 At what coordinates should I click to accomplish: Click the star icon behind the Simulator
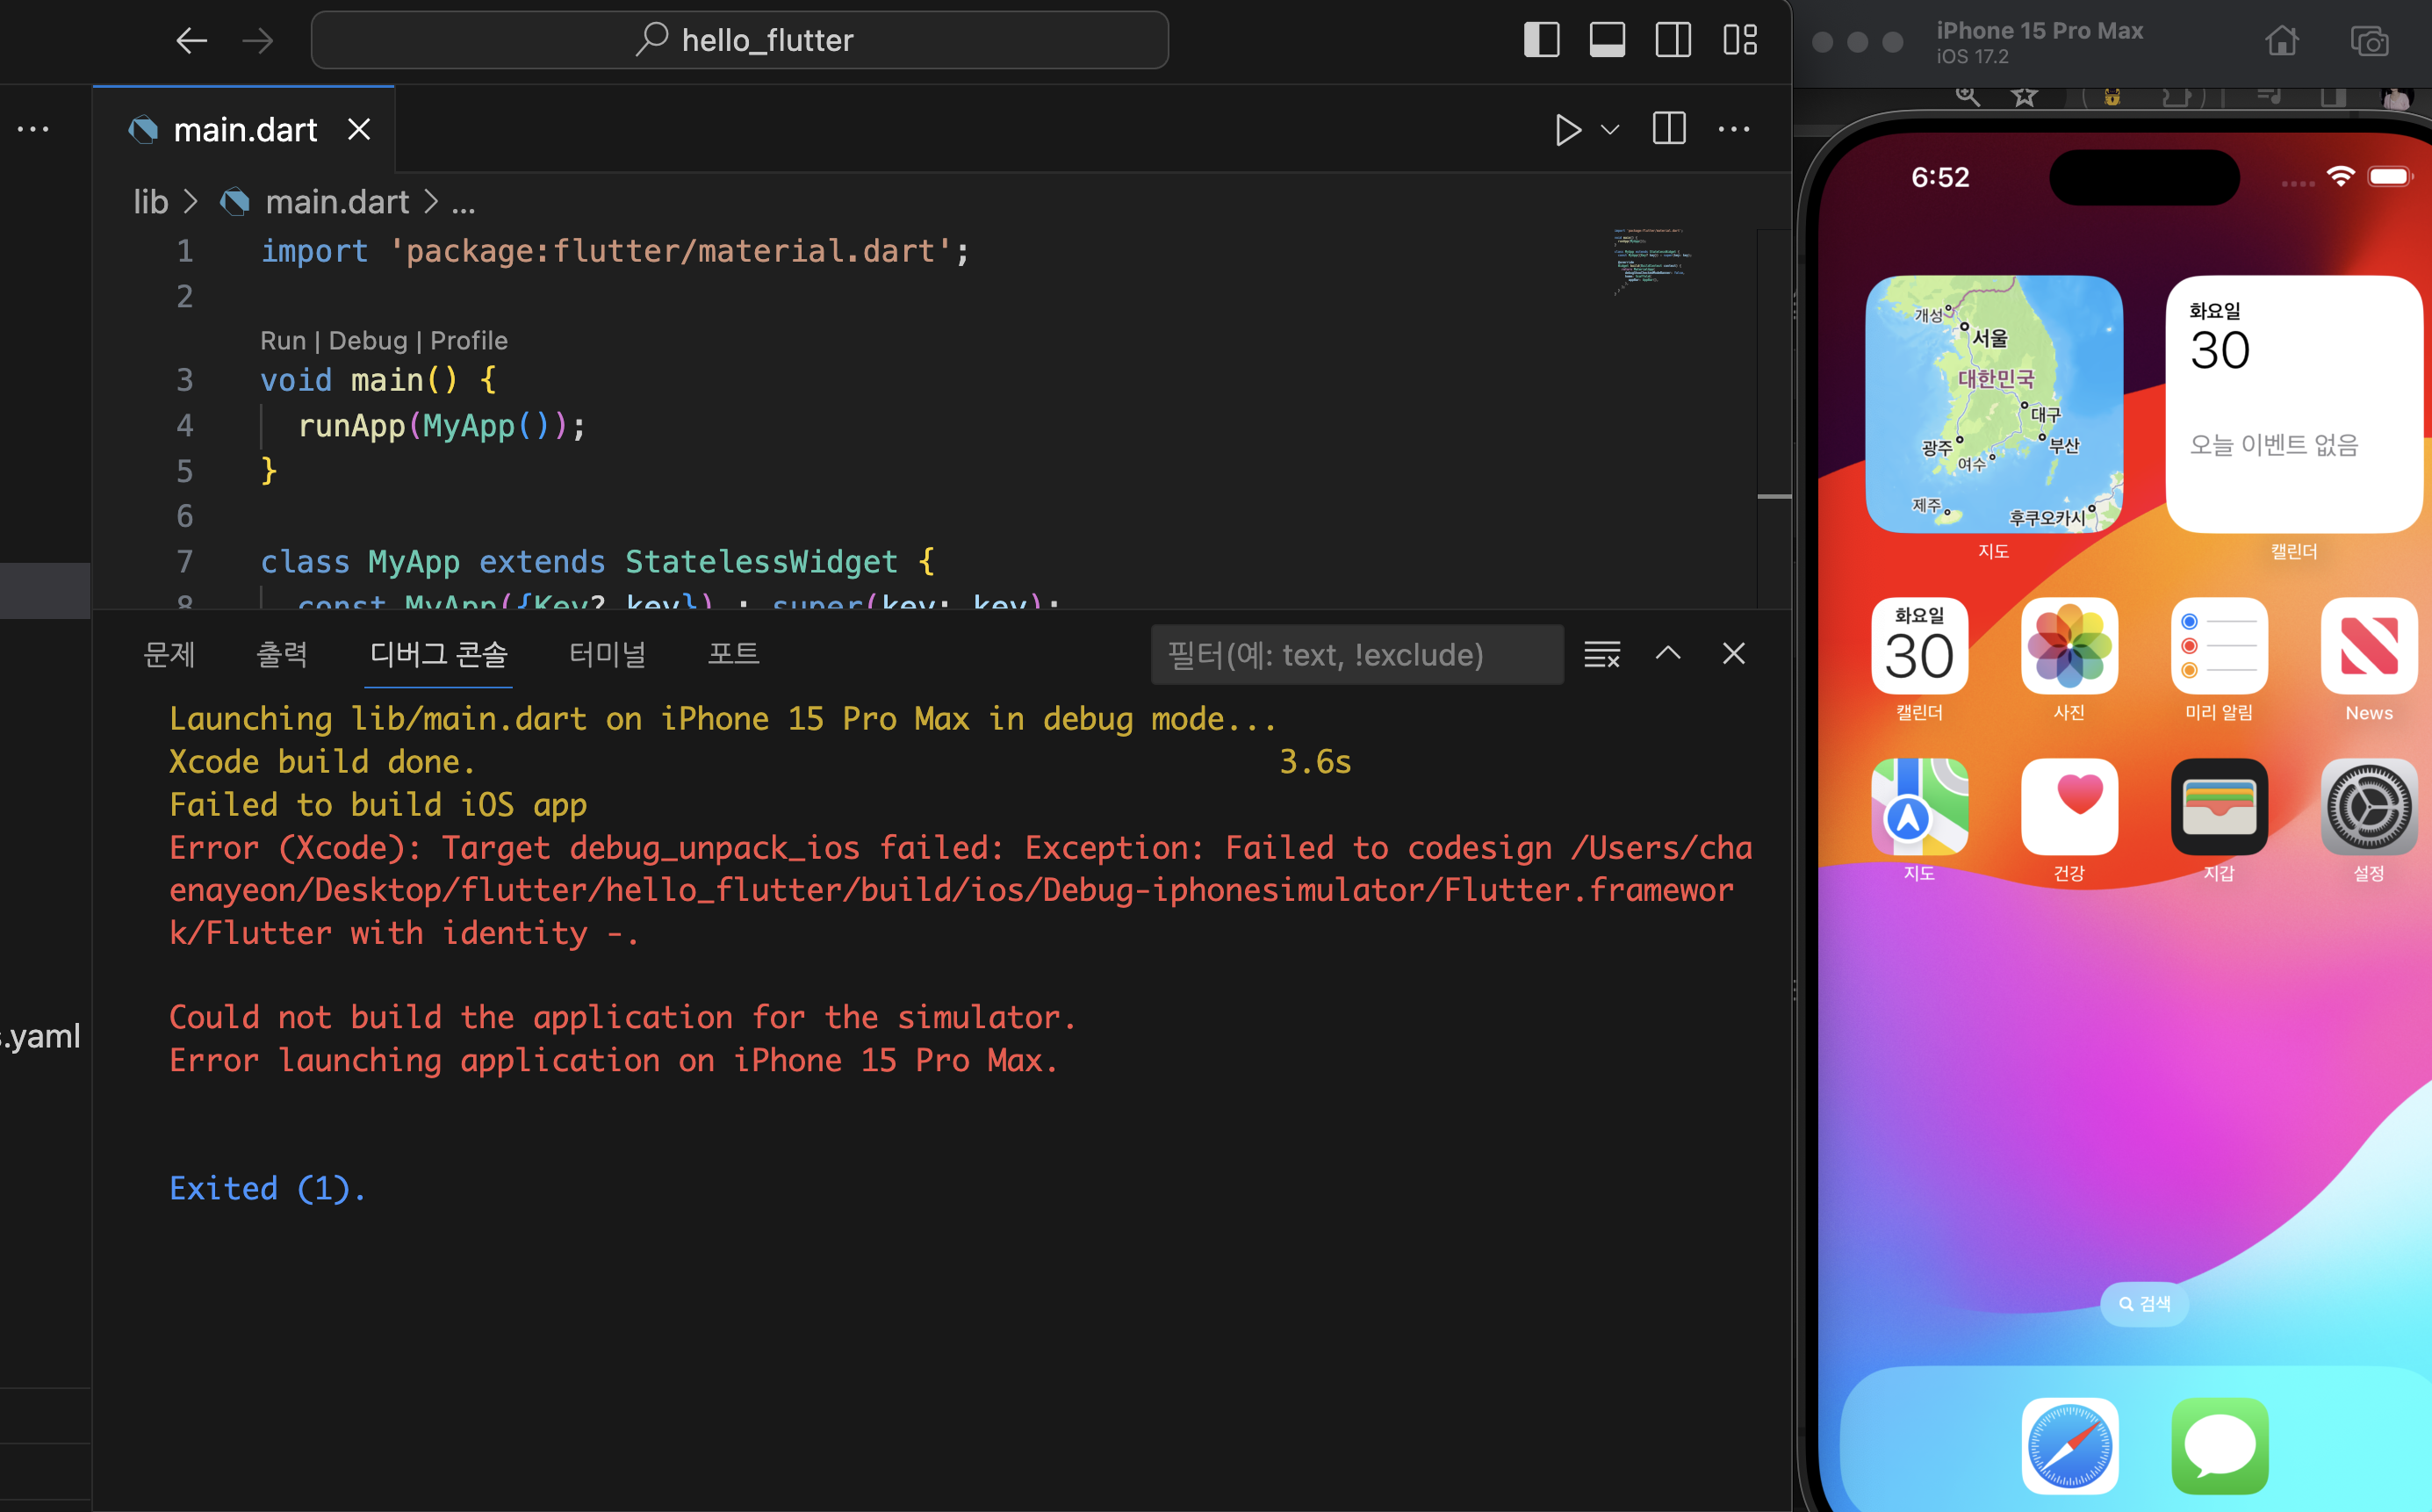click(x=2024, y=96)
